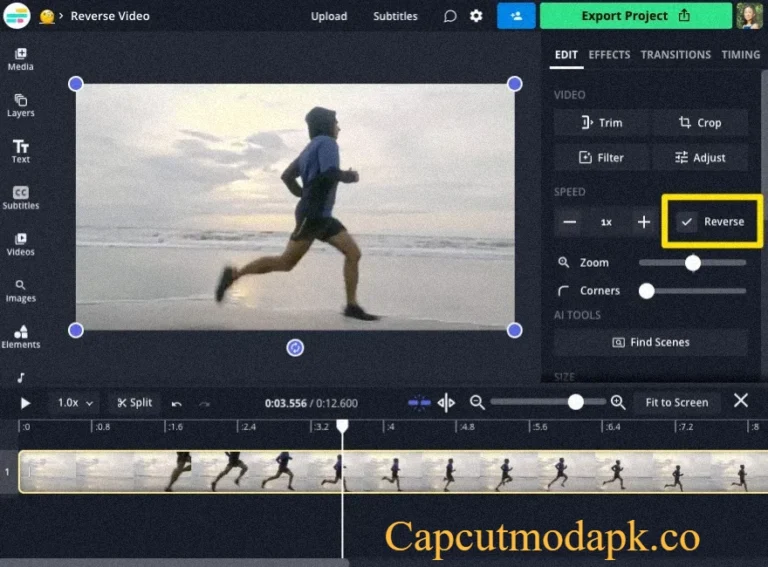The width and height of the screenshot is (768, 567).
Task: Increase speed with the plus button
Action: [x=644, y=222]
